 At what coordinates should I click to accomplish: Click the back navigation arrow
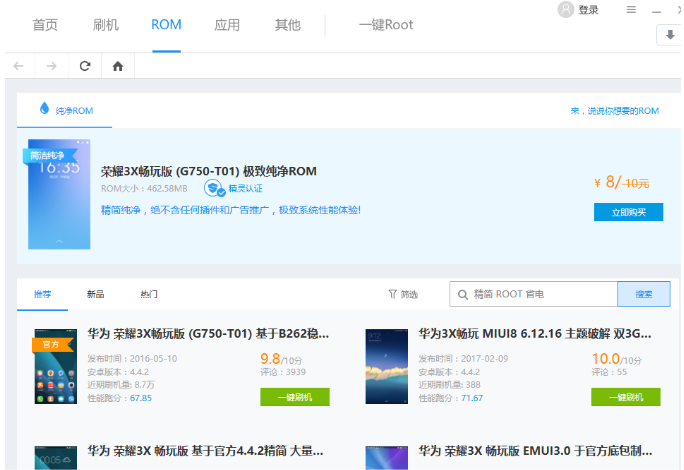pos(18,66)
